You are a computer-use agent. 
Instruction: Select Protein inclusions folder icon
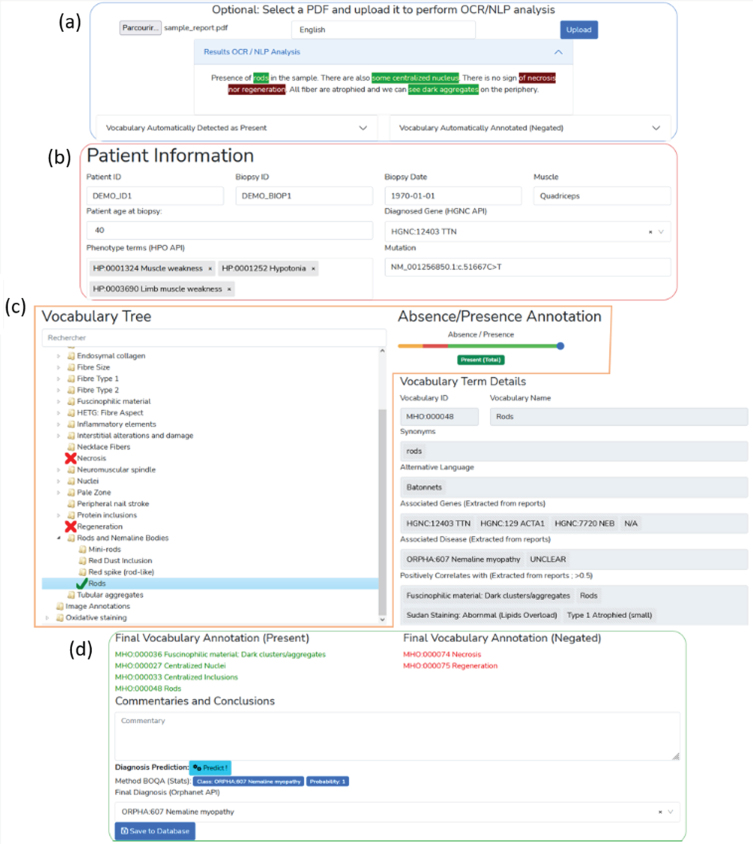pos(71,515)
